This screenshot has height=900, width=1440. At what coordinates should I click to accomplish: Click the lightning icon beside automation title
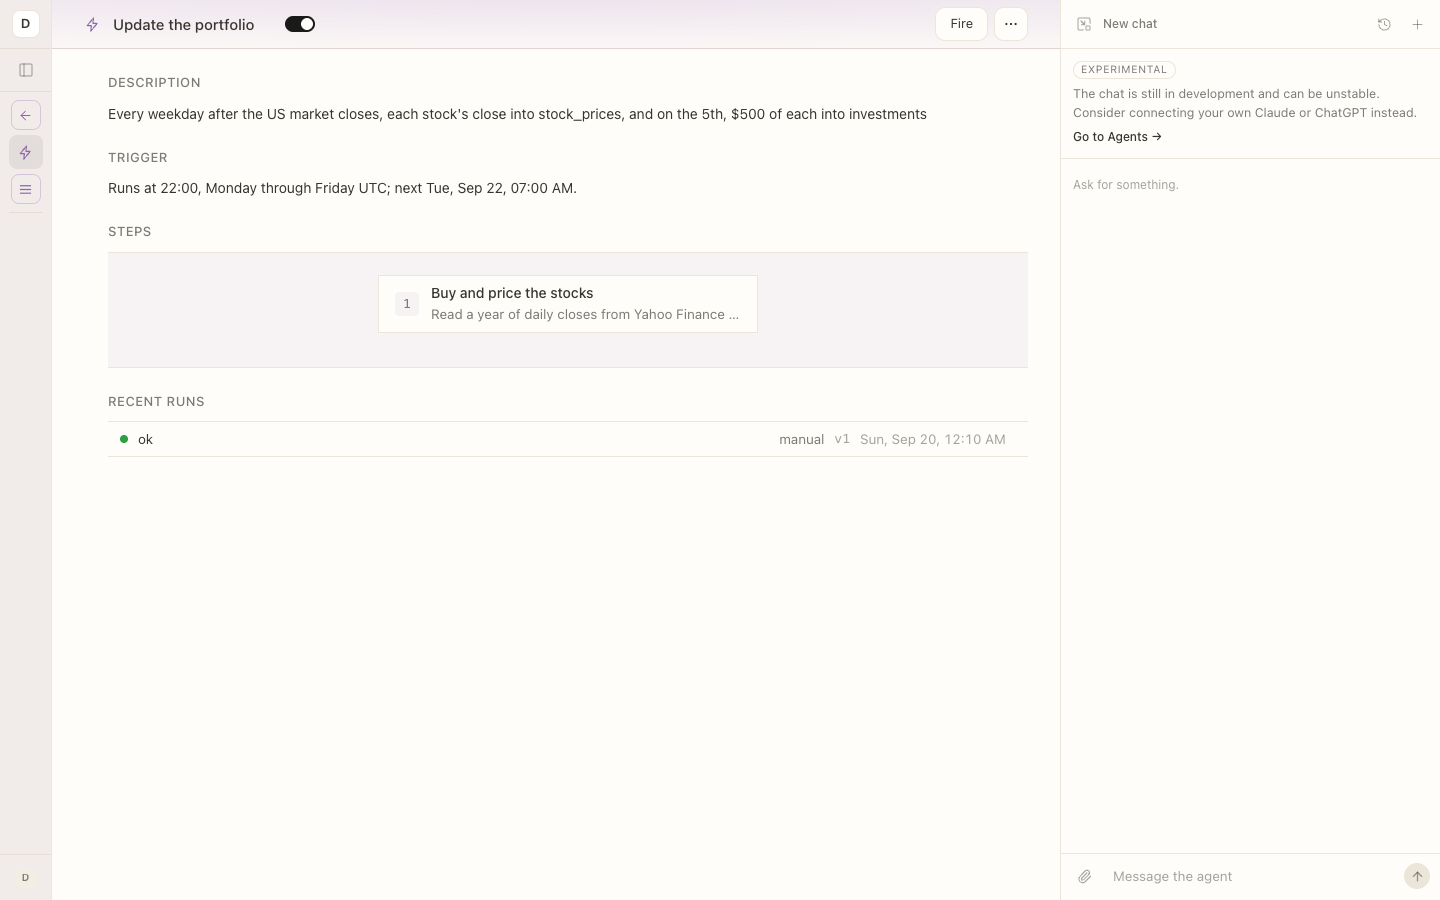[92, 25]
